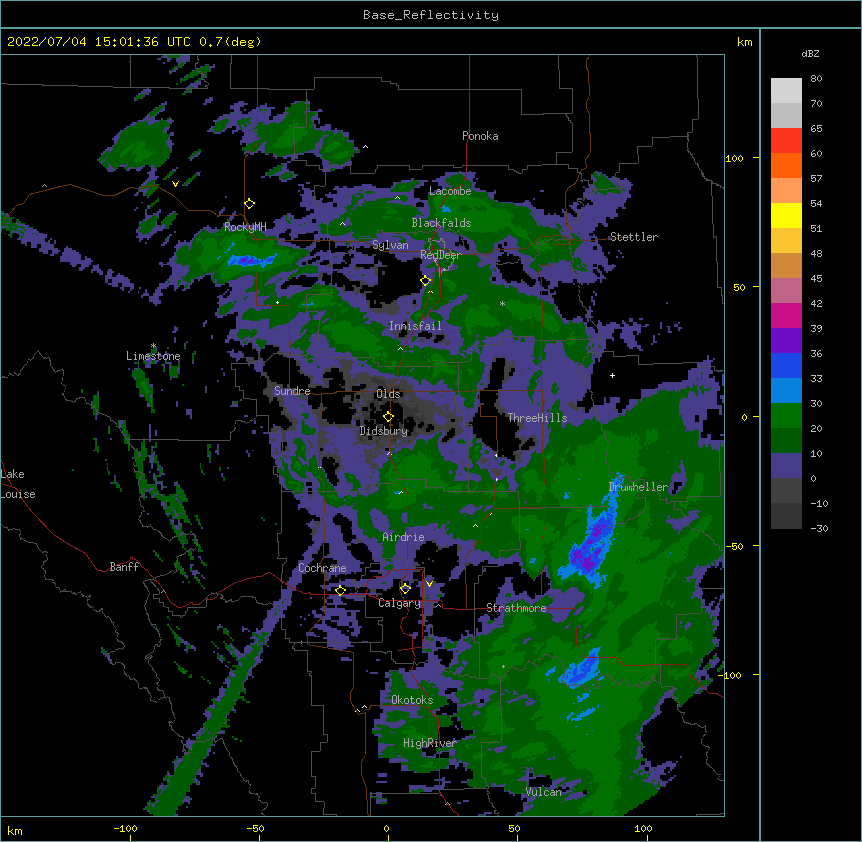Click the white caret marker east of Ponoka's radar echoes
Viewport: 862px width, 842px height.
(365, 147)
